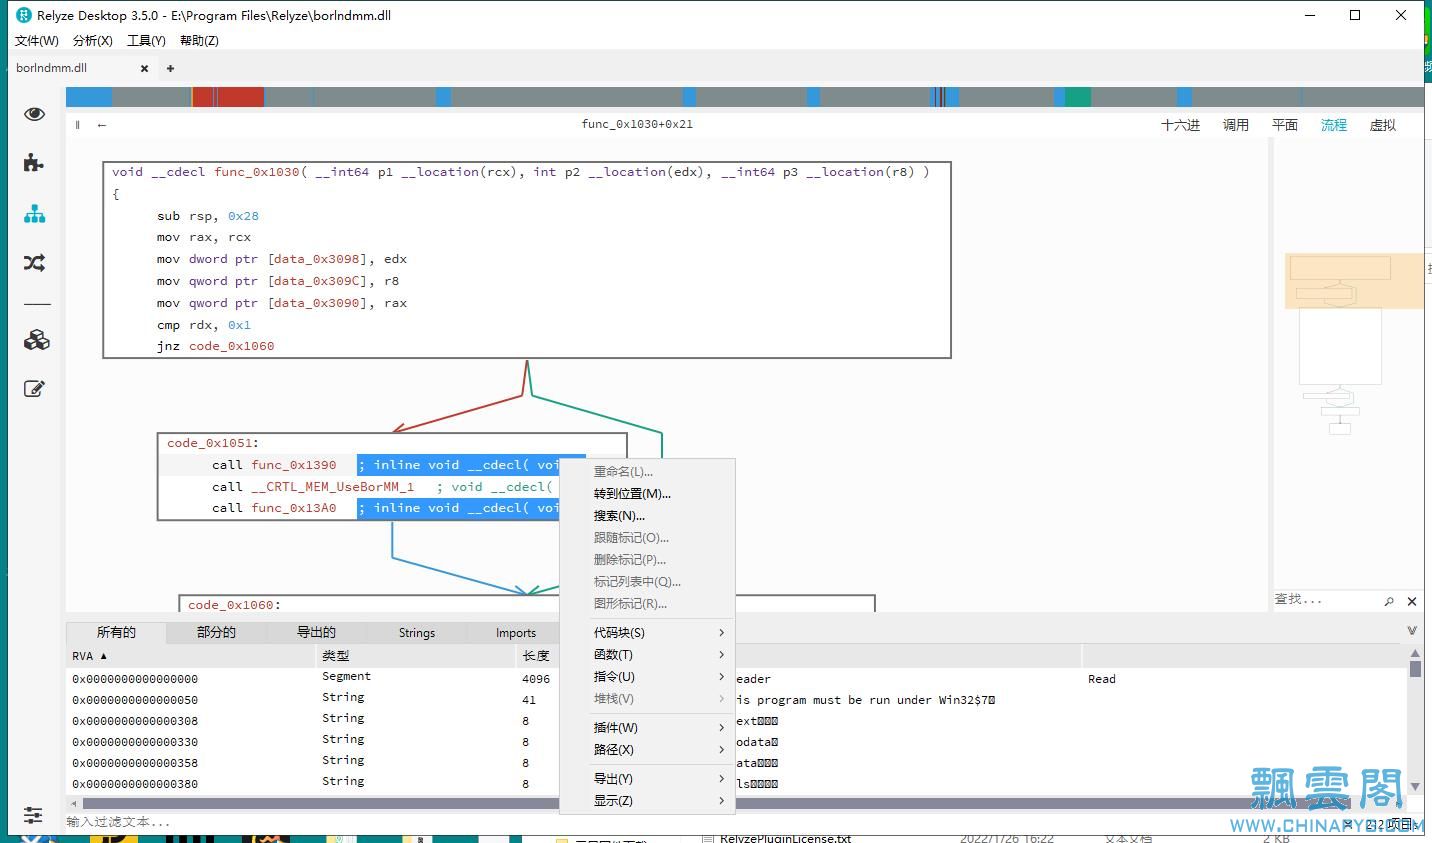The width and height of the screenshot is (1432, 843).
Task: Open the edit notes sidebar icon
Action: (34, 389)
